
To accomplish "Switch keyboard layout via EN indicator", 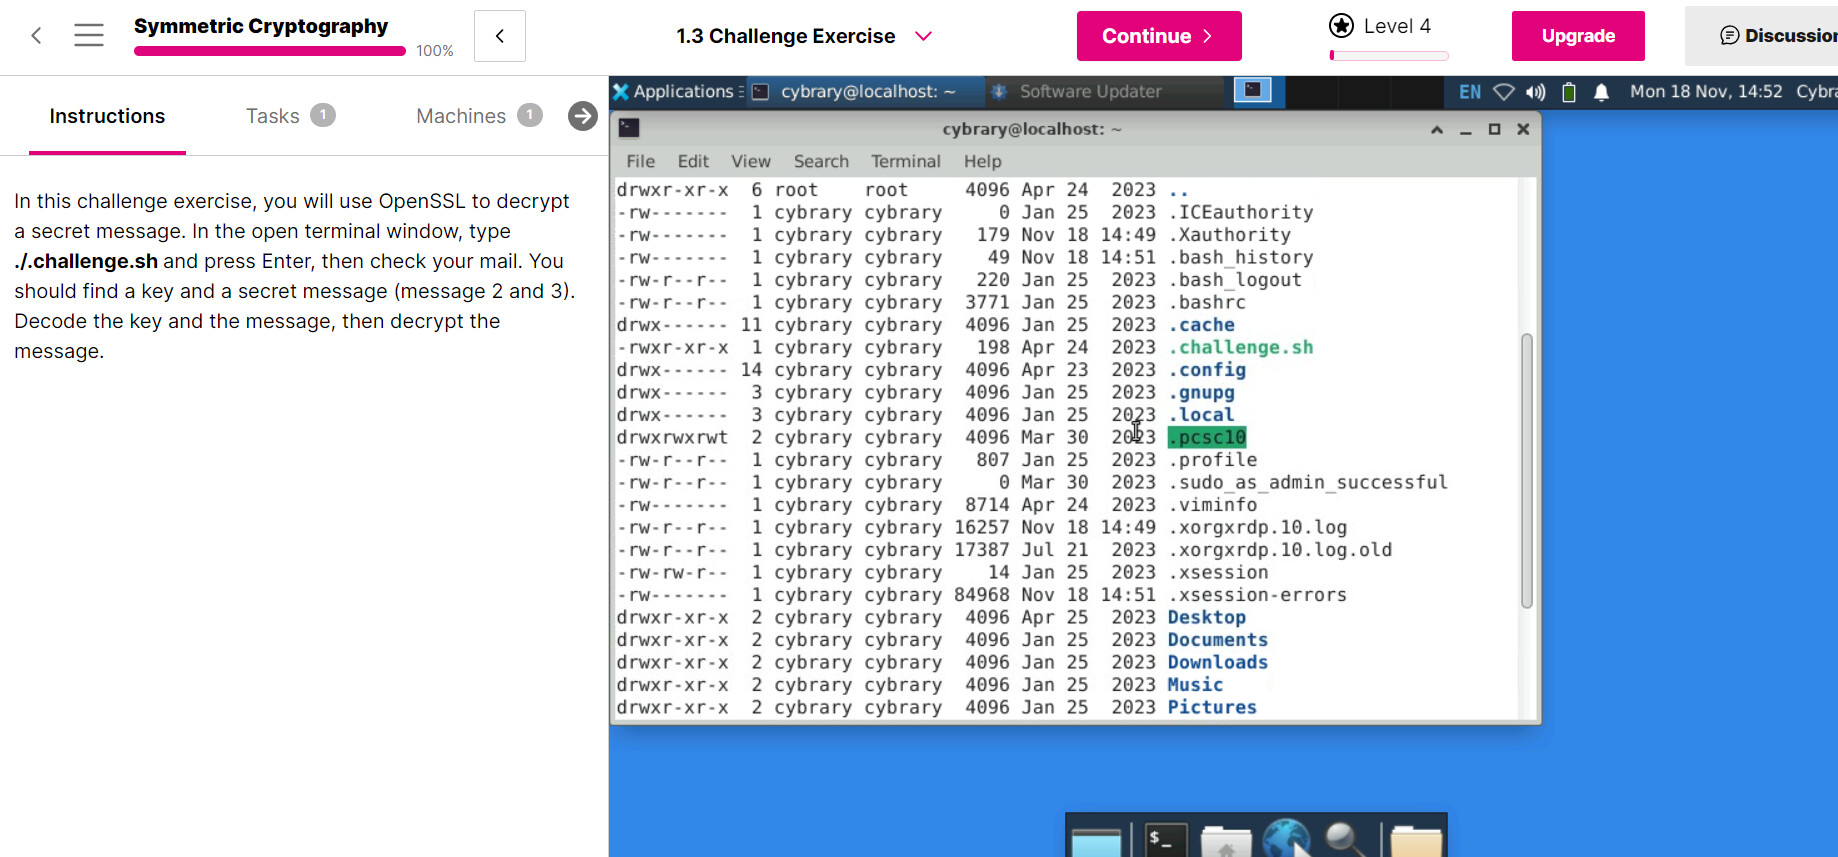I will pos(1469,92).
